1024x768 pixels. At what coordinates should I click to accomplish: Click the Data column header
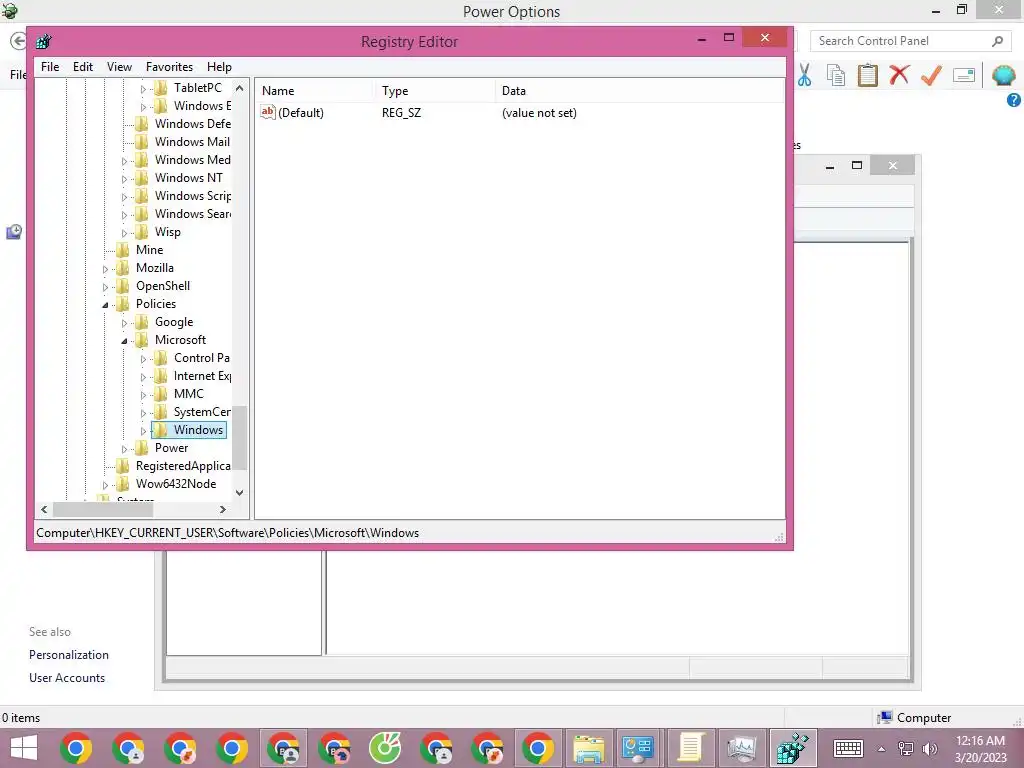(x=640, y=91)
